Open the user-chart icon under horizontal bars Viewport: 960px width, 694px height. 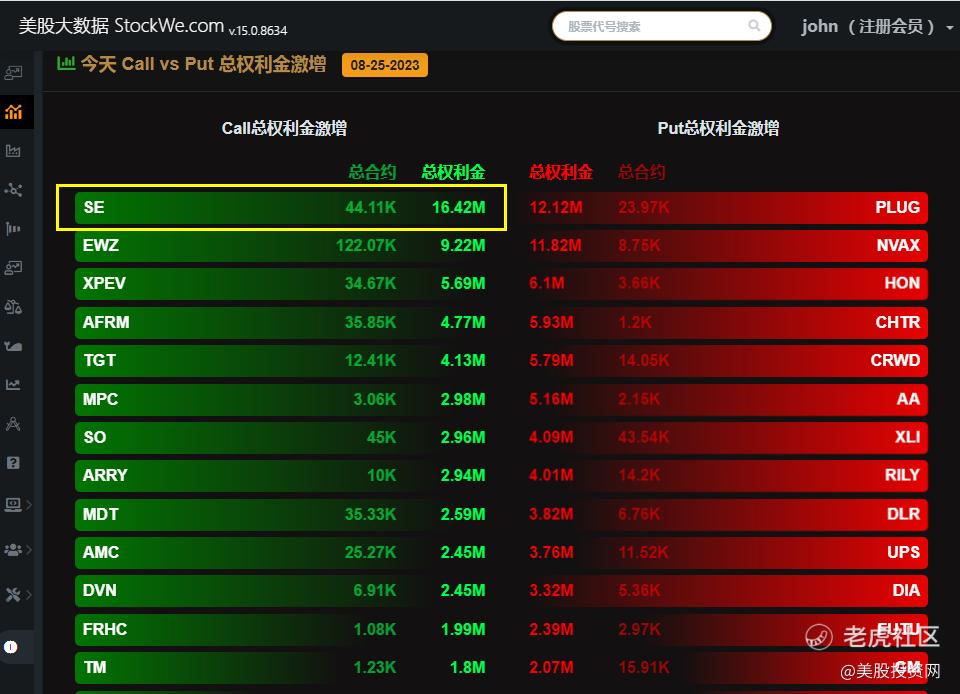(x=13, y=267)
